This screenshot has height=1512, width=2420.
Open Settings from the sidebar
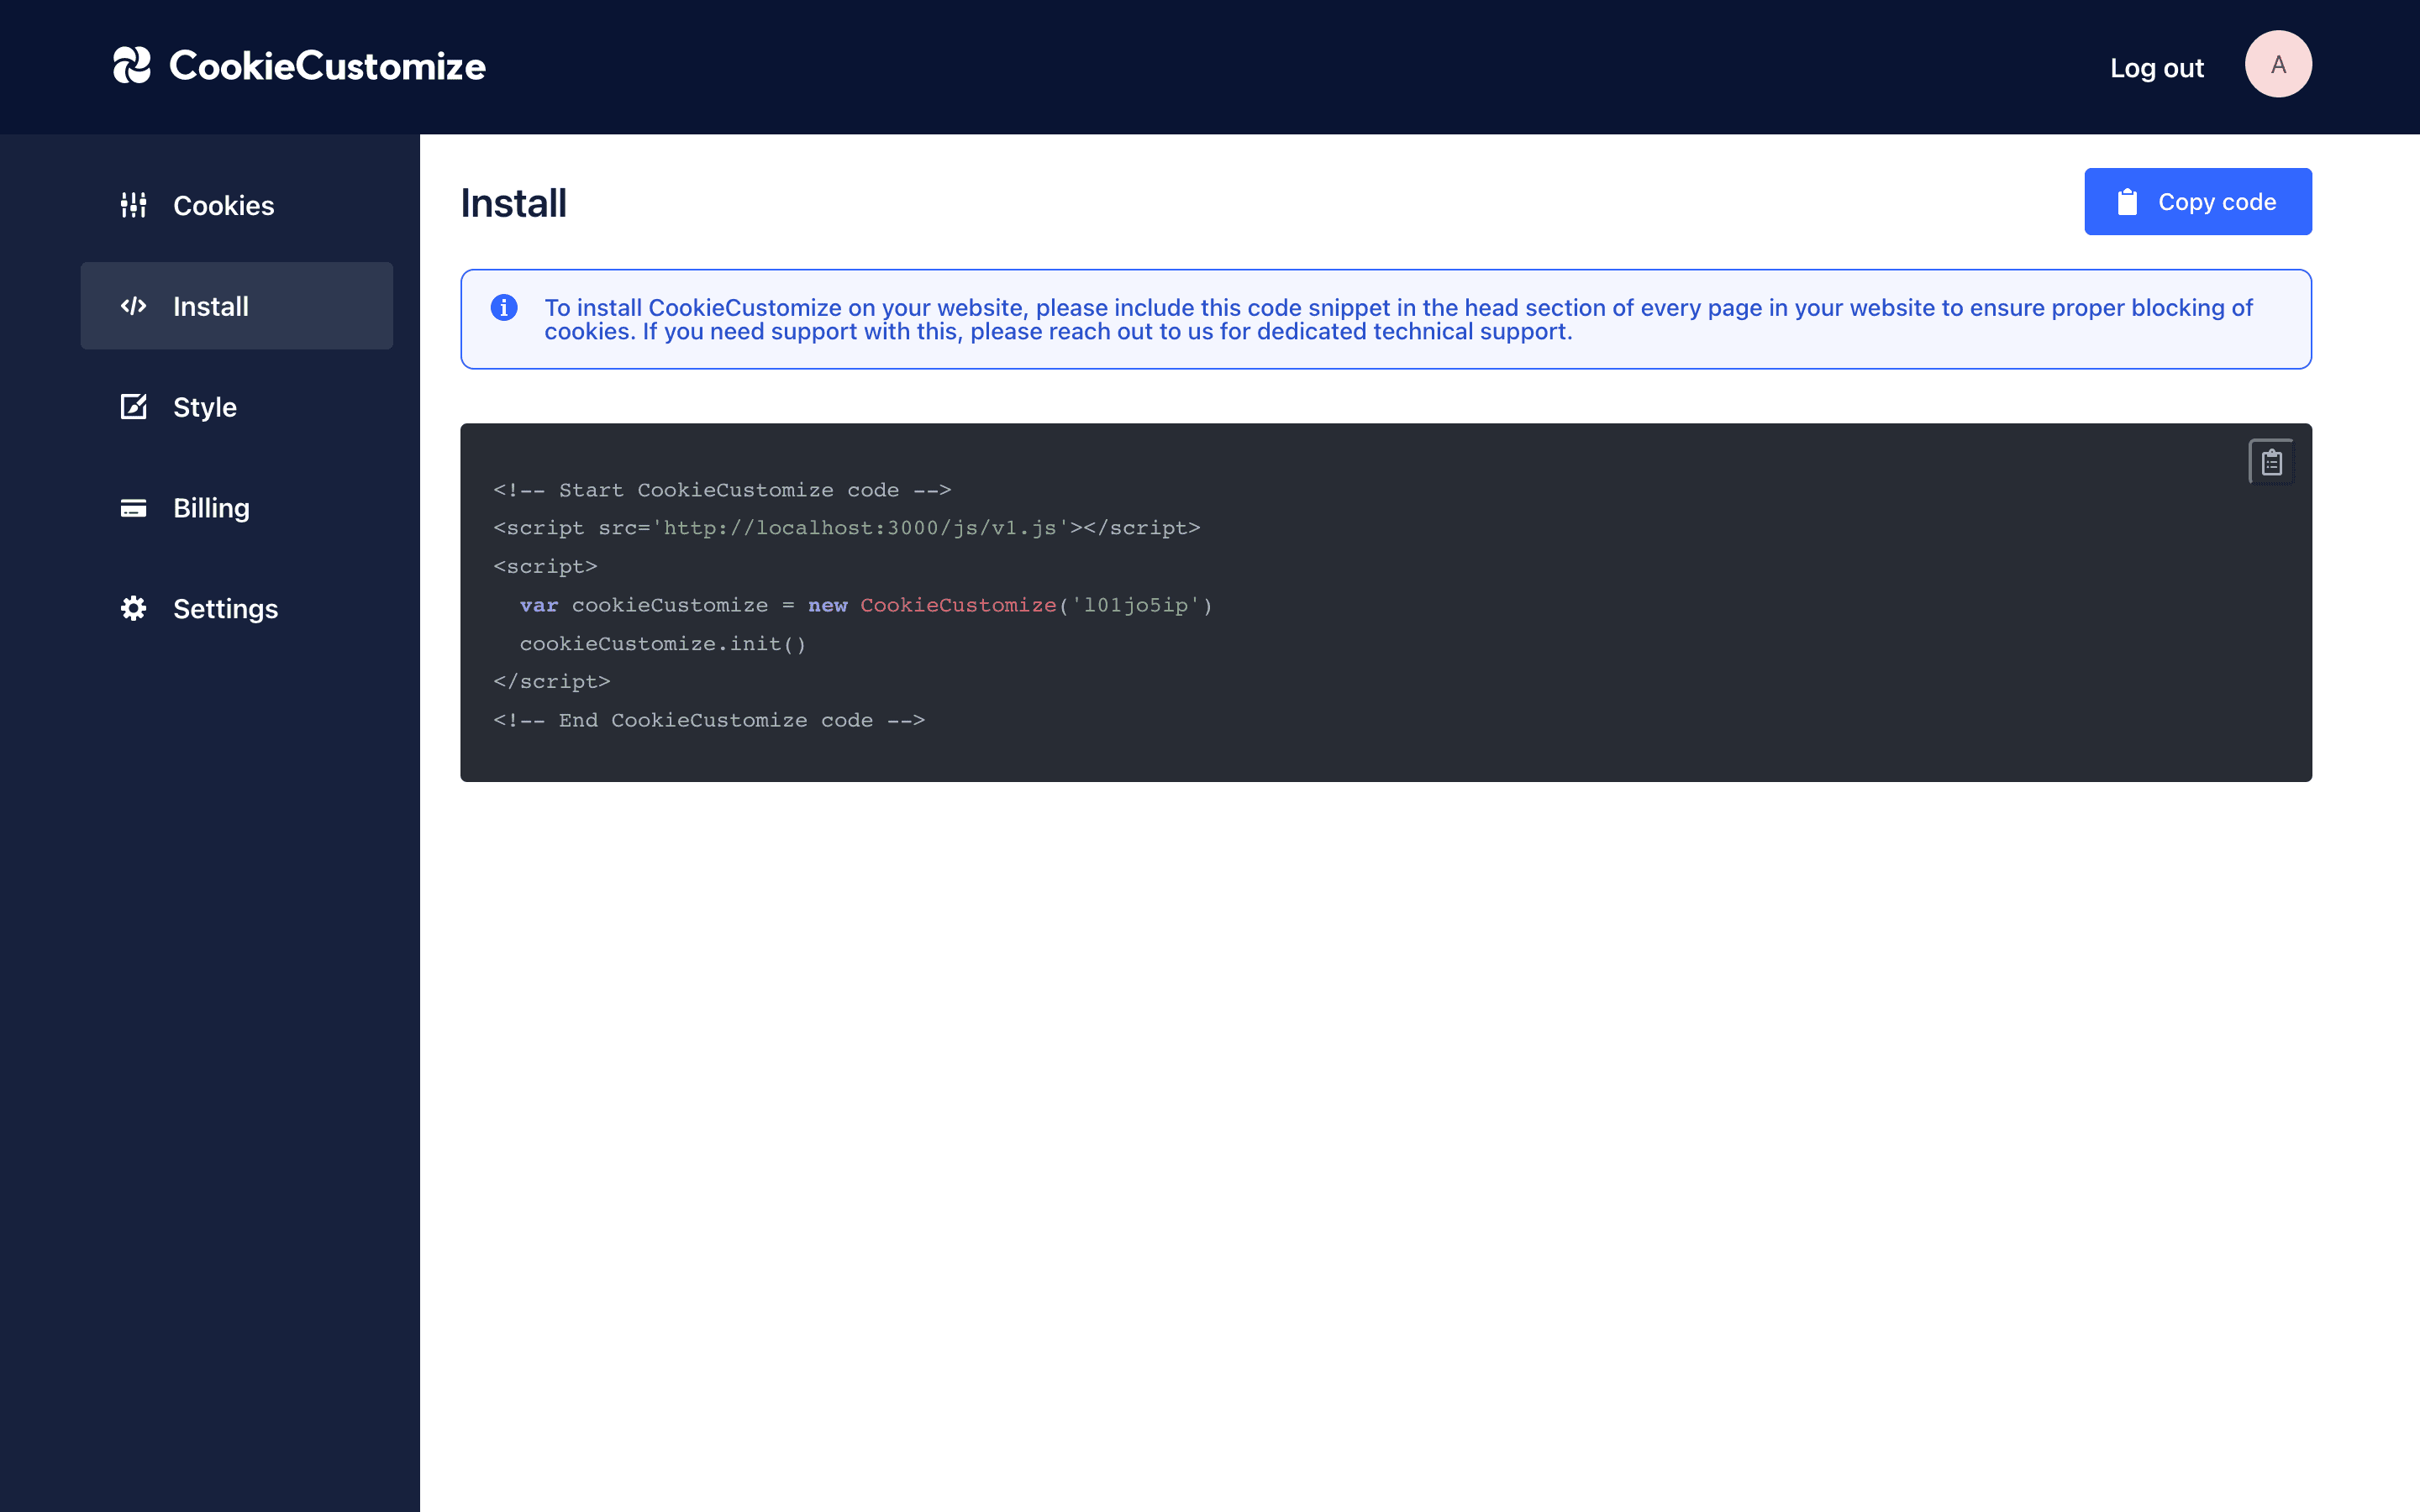[225, 609]
